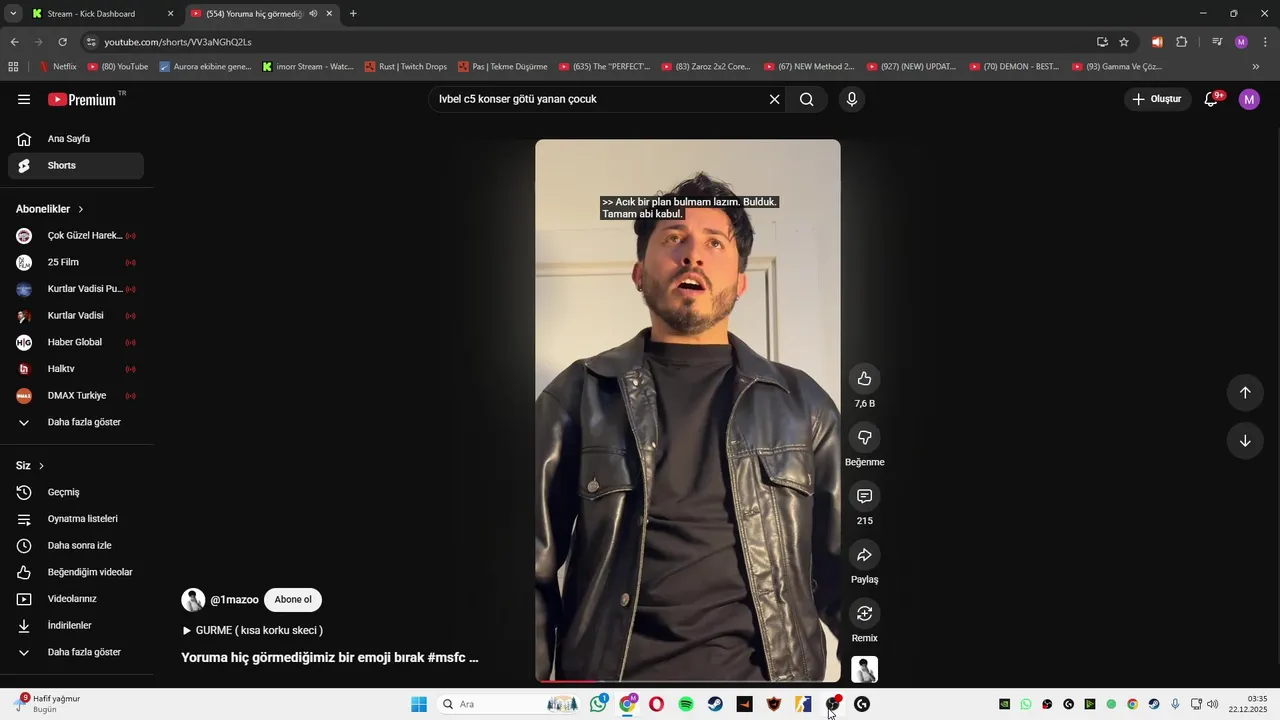Open the bookmarks apps grid icon
The width and height of the screenshot is (1280, 720).
pos(13,67)
